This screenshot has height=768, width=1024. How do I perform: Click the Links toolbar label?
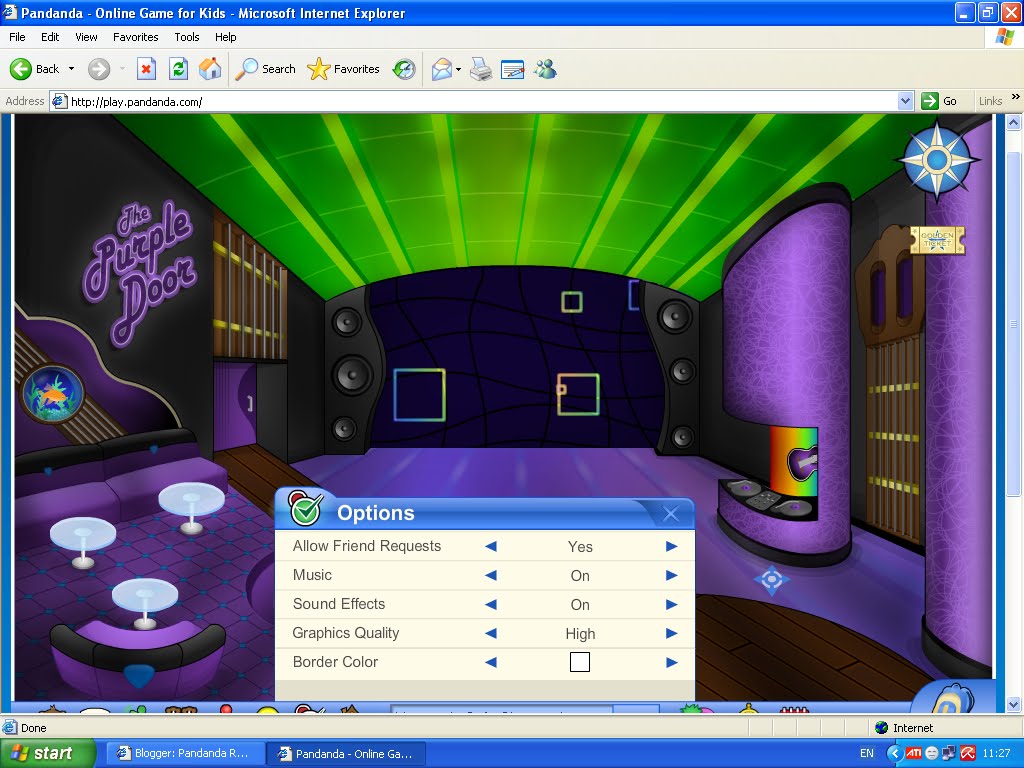tap(990, 101)
